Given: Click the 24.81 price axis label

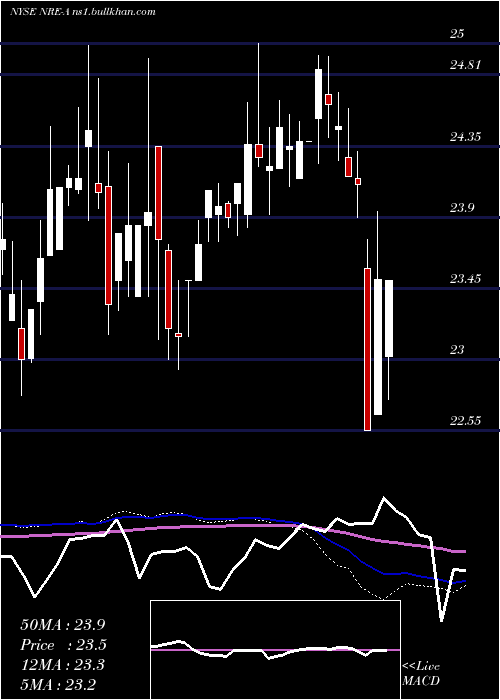Looking at the screenshot, I should pyautogui.click(x=465, y=65).
